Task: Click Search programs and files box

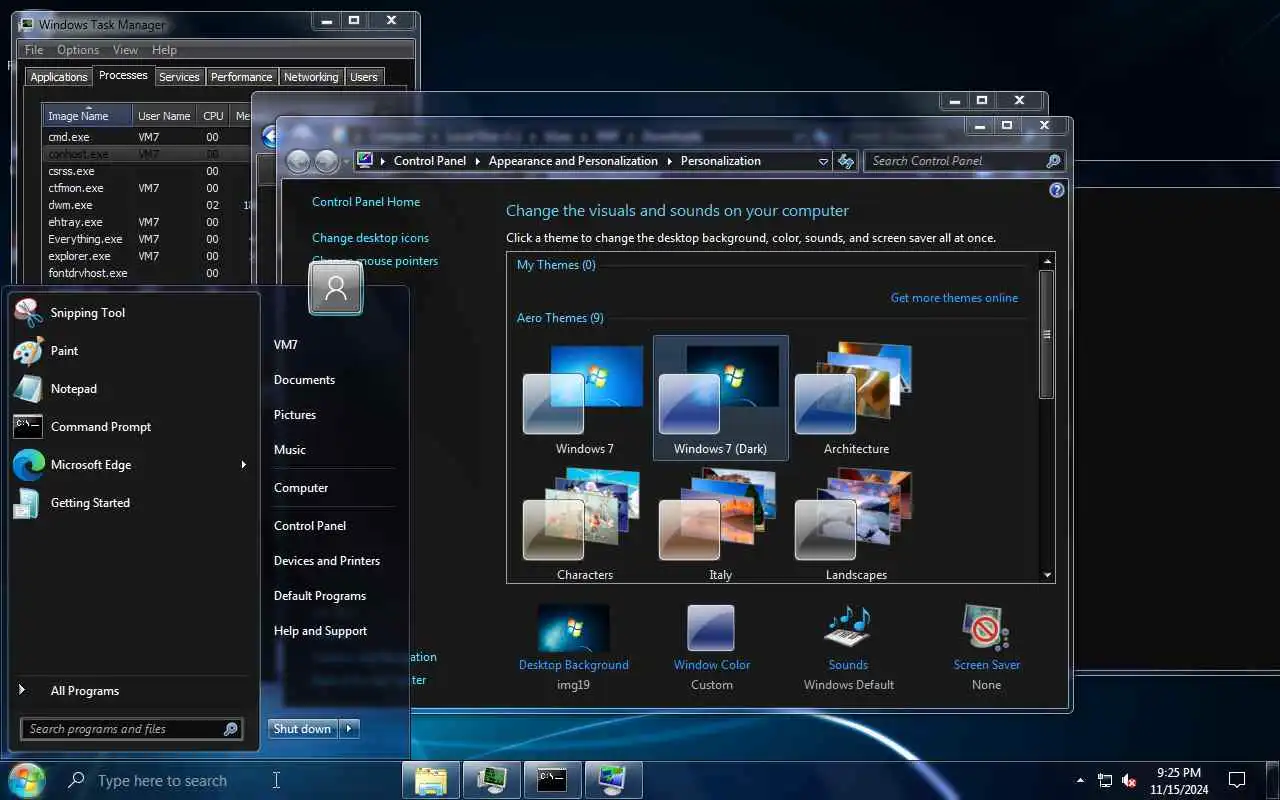Action: point(131,729)
